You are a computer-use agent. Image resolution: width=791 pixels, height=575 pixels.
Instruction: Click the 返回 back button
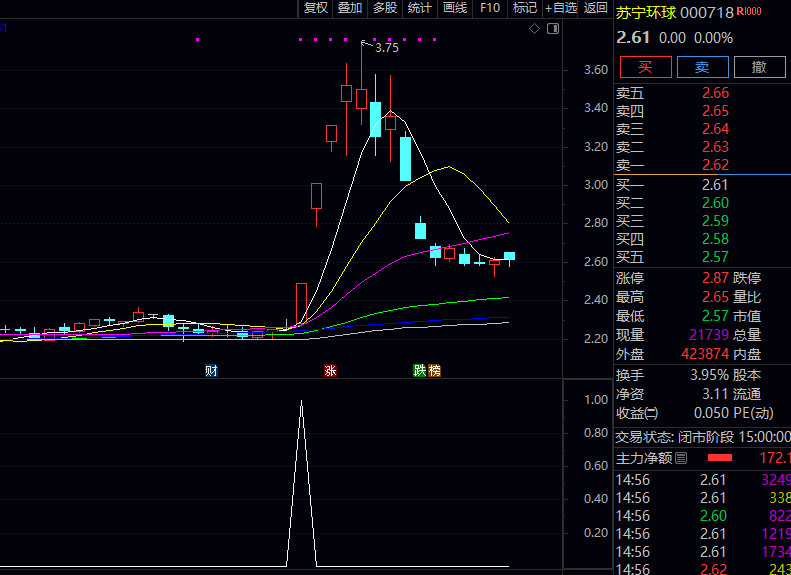click(x=596, y=8)
